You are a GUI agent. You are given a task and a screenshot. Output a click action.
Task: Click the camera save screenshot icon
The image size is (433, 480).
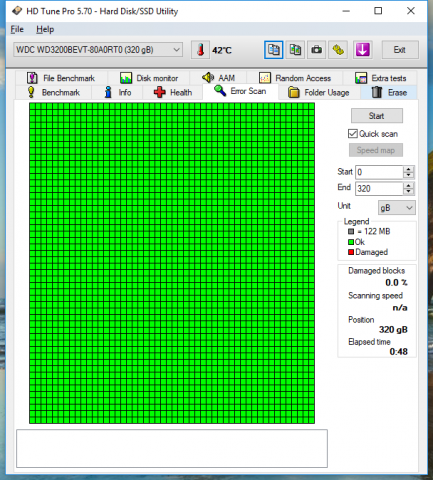point(316,50)
